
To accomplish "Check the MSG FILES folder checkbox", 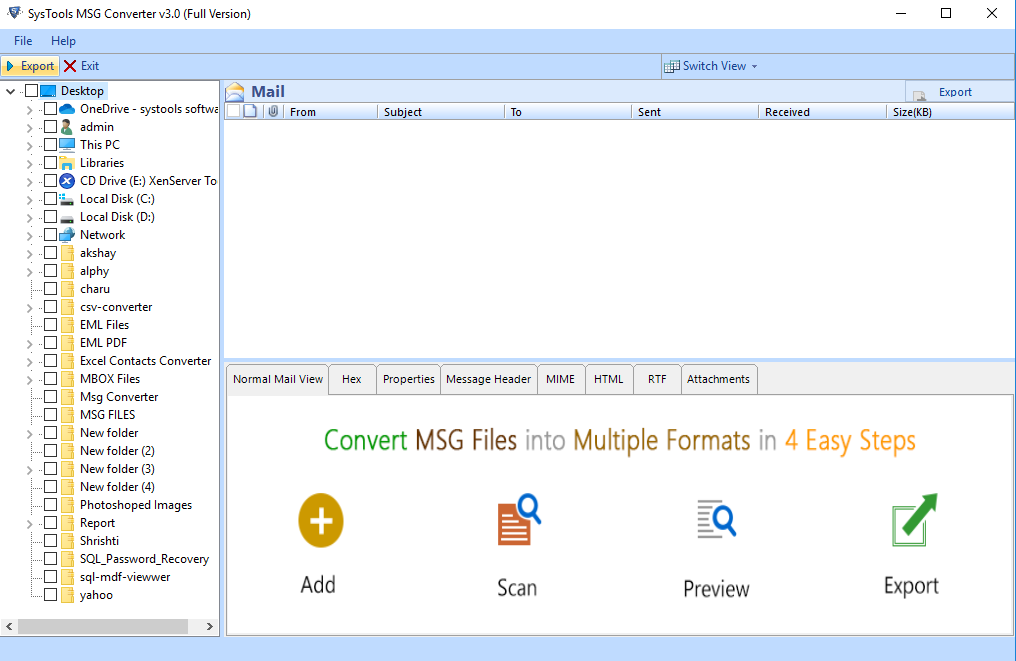I will (x=50, y=415).
